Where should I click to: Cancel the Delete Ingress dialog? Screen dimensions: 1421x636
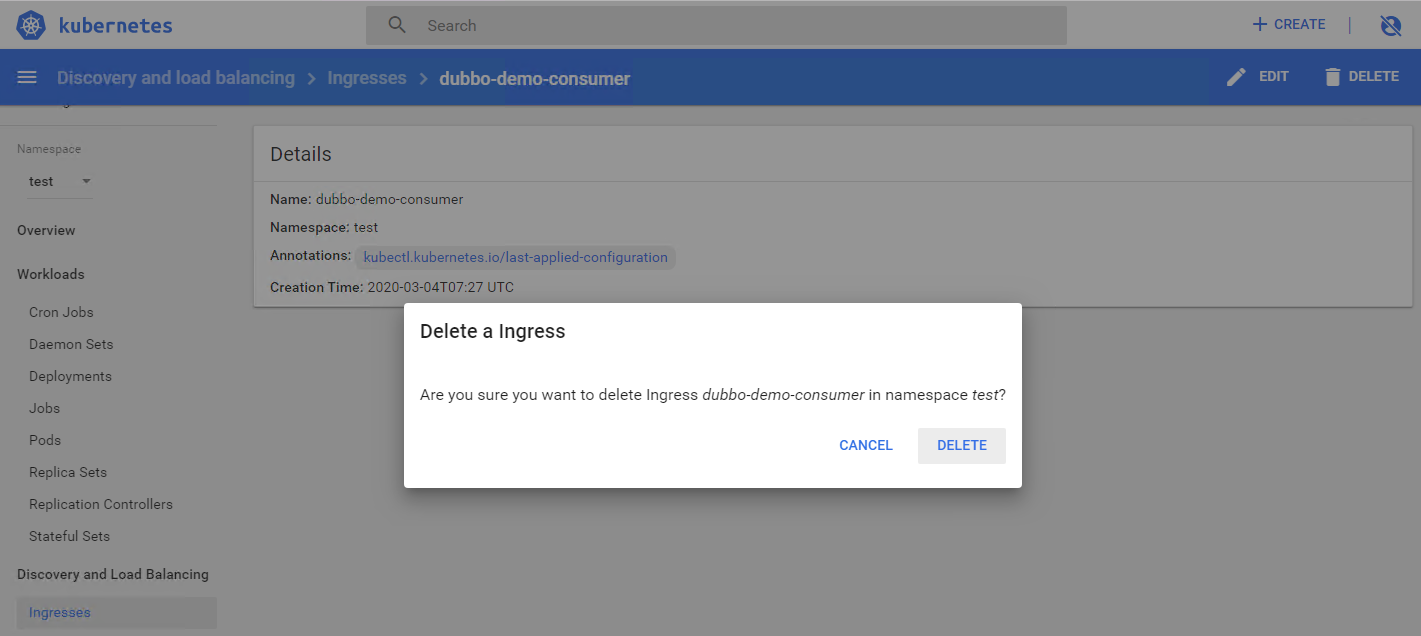click(865, 446)
